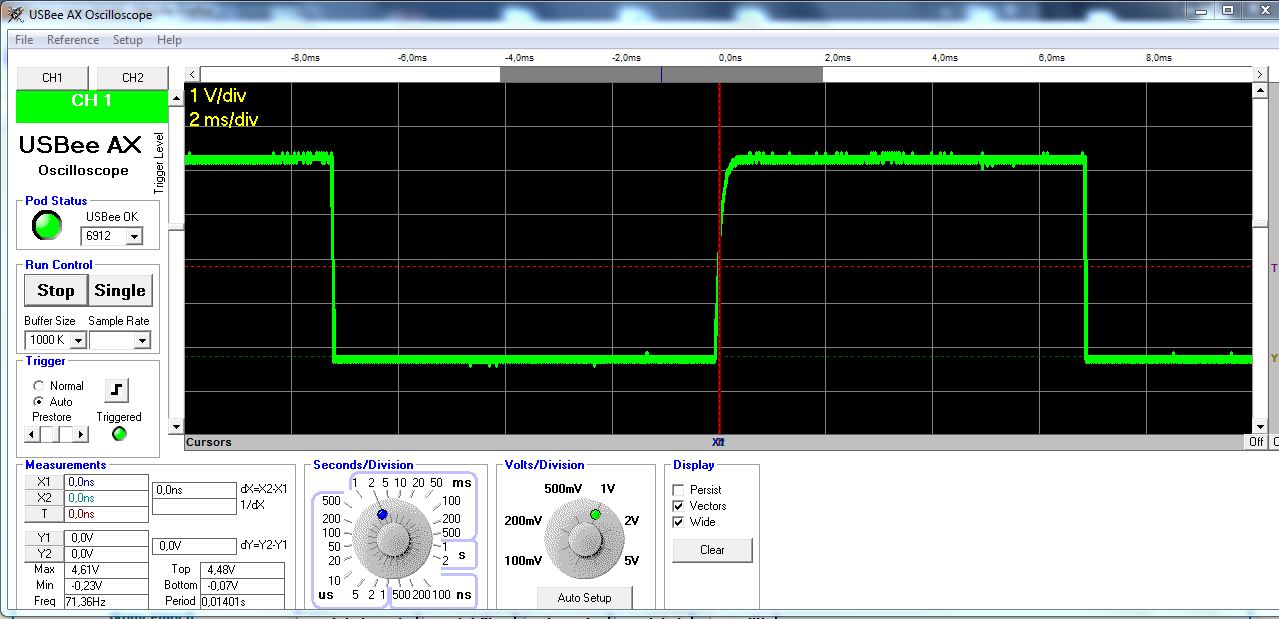Select the X1 cursor button
The width and height of the screenshot is (1279, 619).
click(44, 482)
